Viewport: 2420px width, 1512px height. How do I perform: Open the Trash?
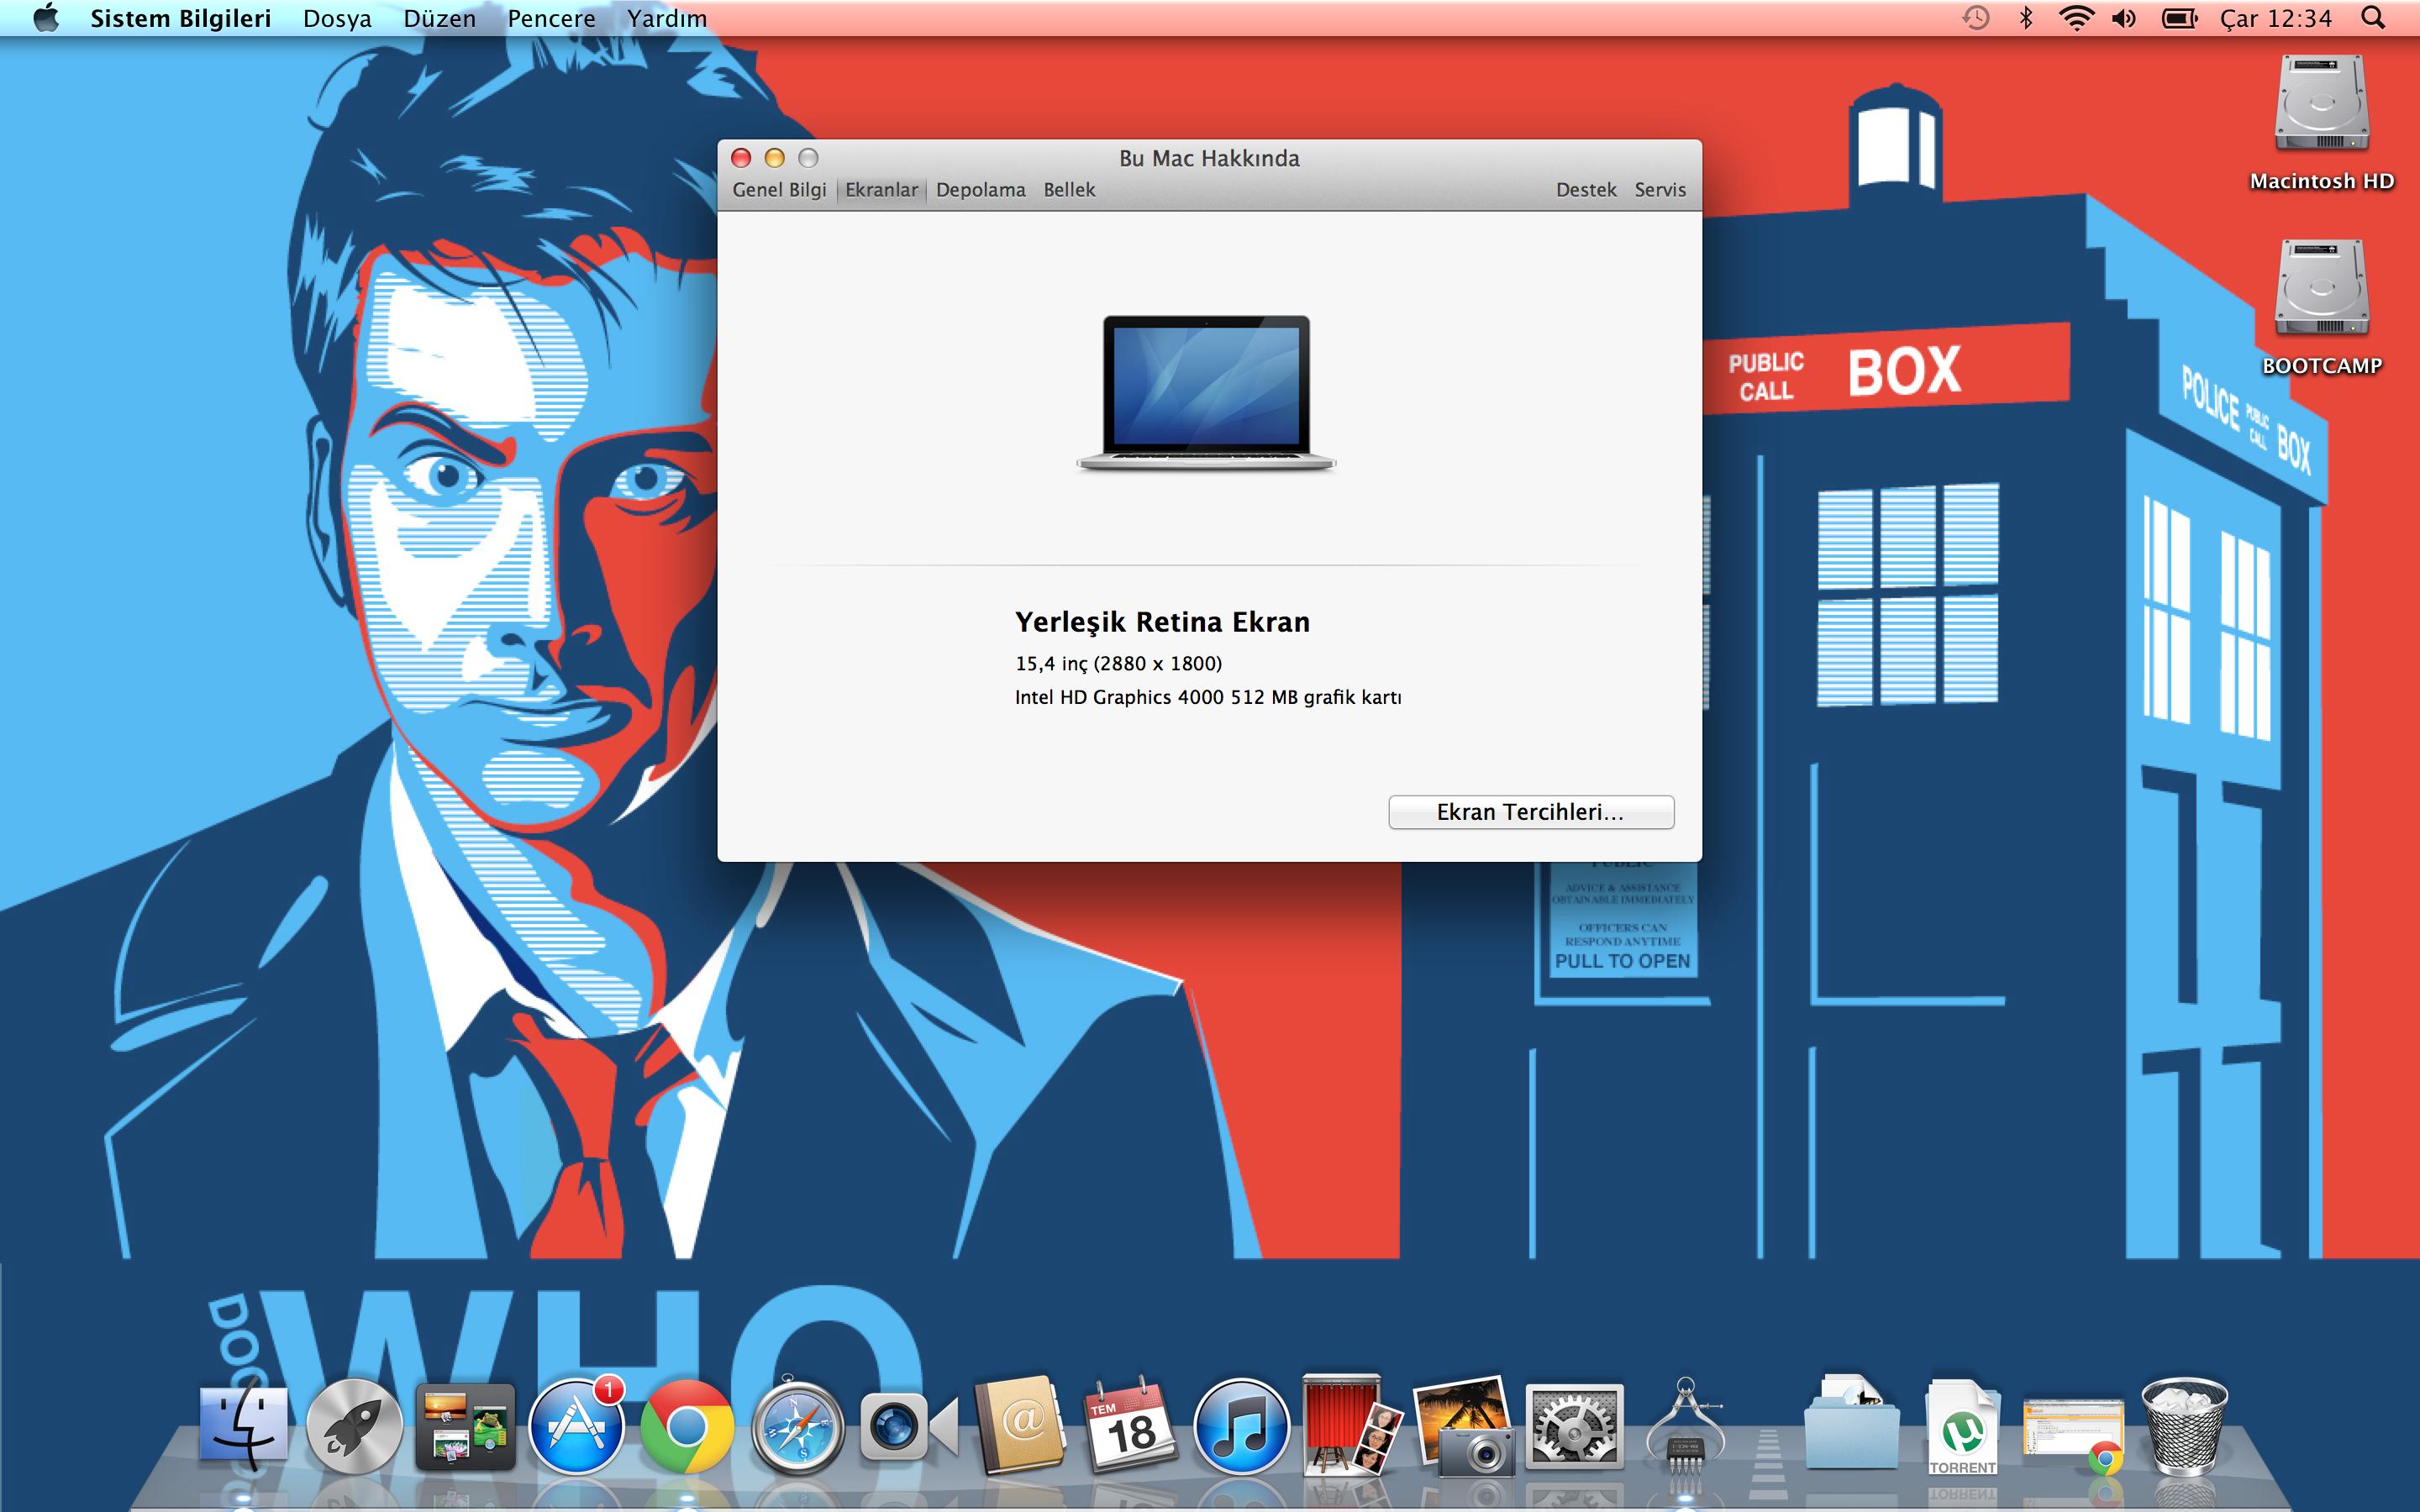click(2185, 1427)
